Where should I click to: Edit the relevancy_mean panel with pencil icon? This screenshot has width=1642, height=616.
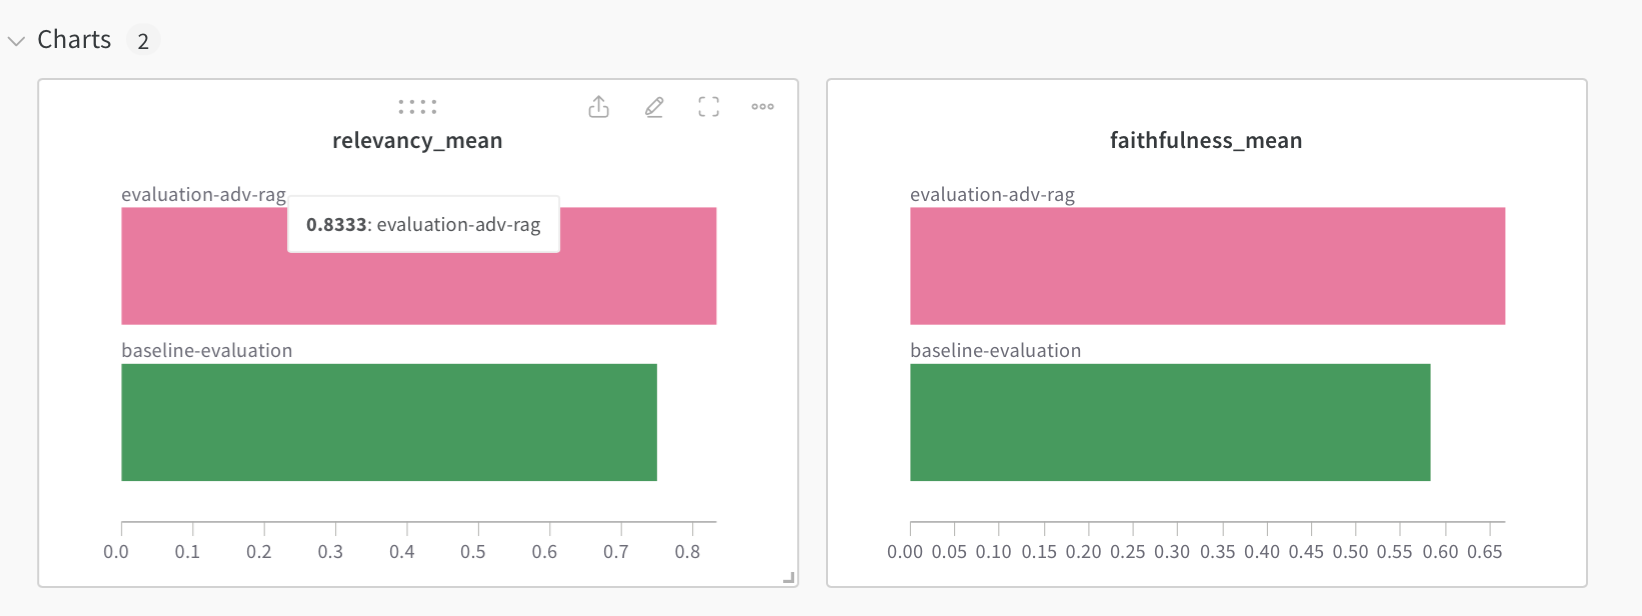[654, 107]
